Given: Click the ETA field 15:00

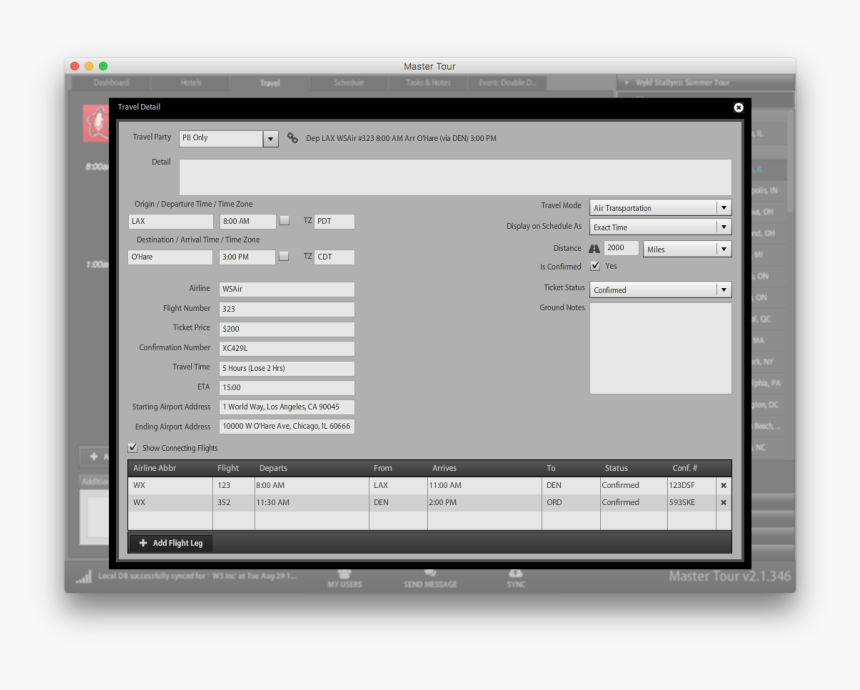Looking at the screenshot, I should coord(287,387).
